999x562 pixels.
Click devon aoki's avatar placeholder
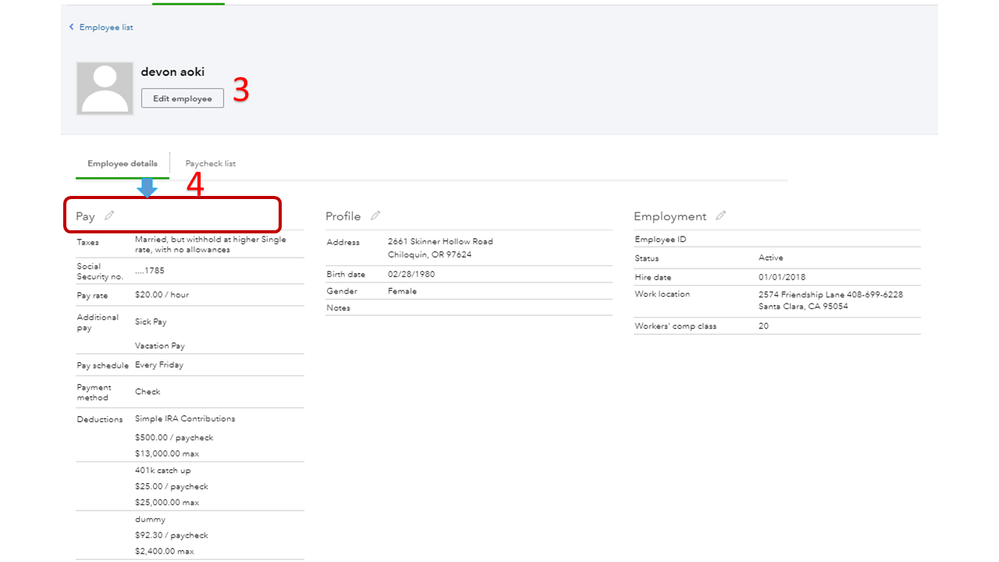[105, 88]
